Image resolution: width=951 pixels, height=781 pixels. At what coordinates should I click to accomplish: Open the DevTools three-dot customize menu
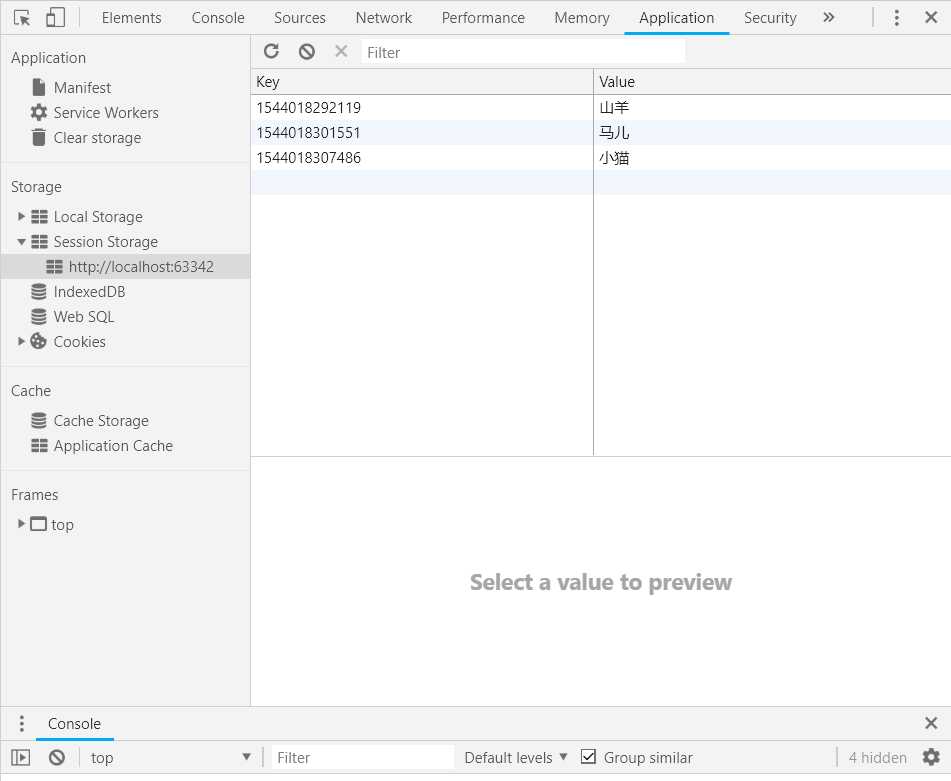pos(897,18)
